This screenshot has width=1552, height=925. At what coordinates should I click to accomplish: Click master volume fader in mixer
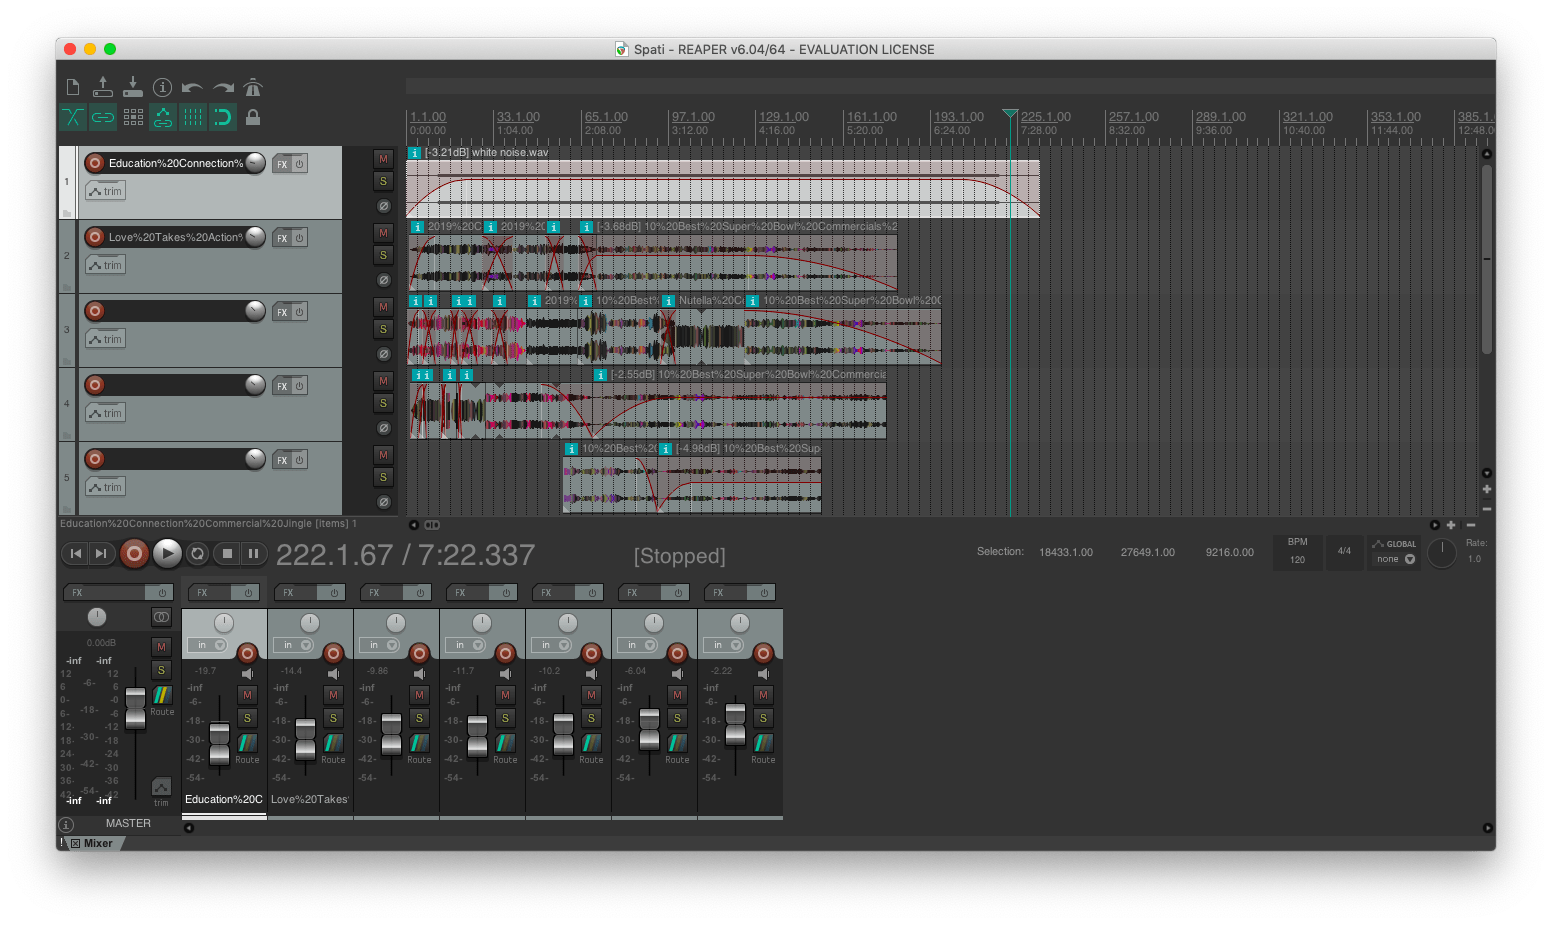[x=135, y=708]
